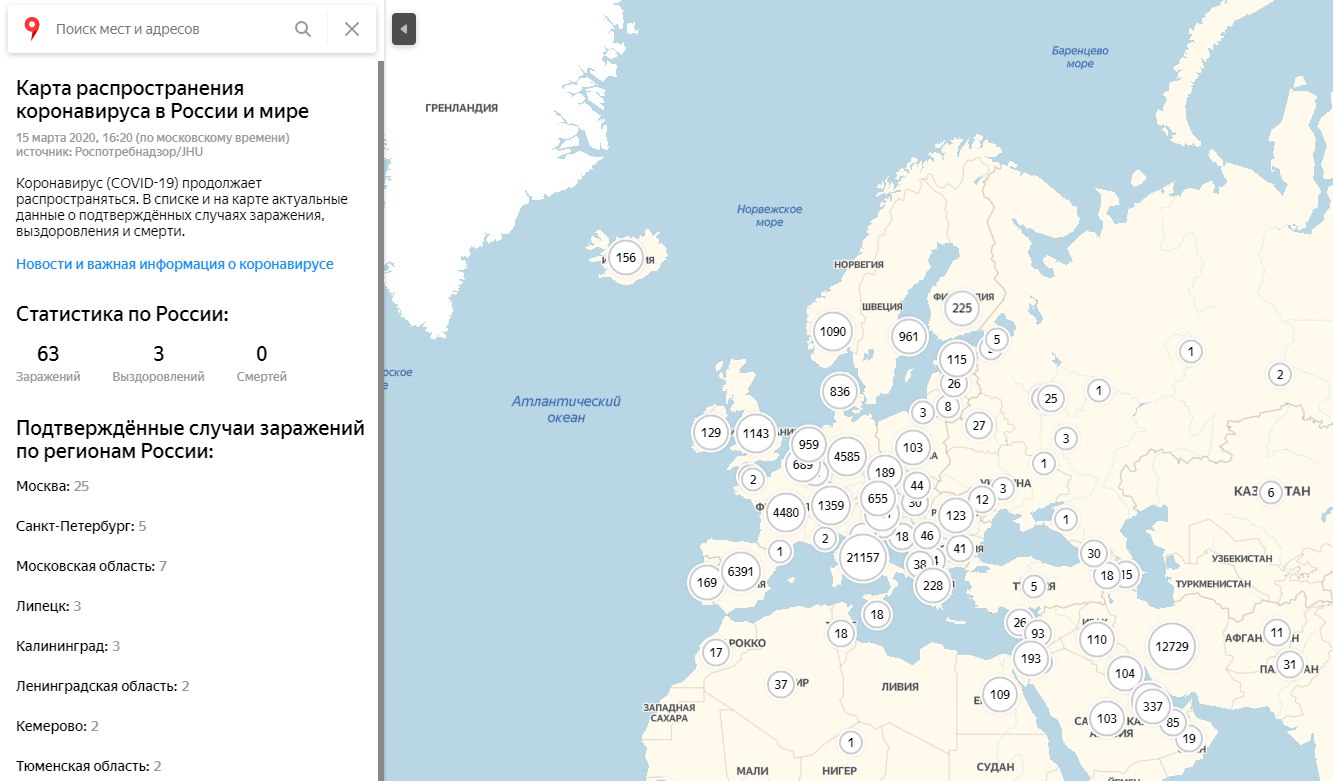Select Greece marker showing 228
The image size is (1333, 781).
click(x=933, y=585)
